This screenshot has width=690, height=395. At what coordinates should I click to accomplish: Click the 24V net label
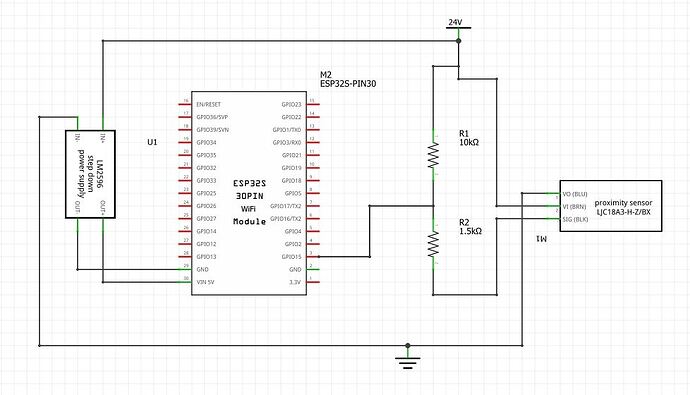455,22
